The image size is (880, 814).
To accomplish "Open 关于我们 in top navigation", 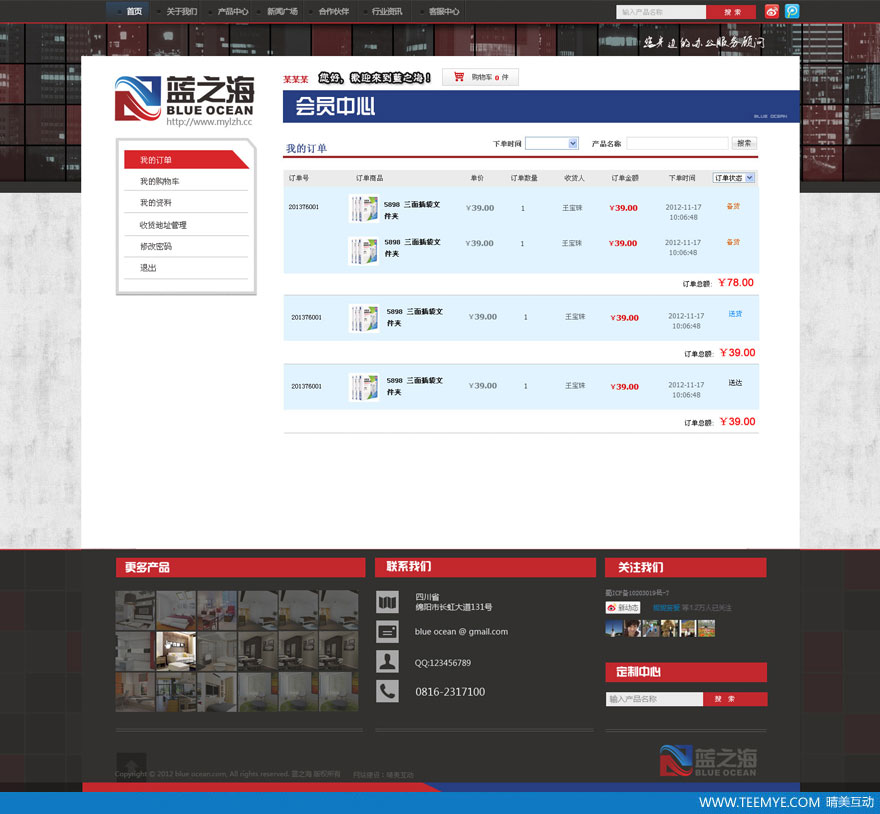I will tap(181, 11).
